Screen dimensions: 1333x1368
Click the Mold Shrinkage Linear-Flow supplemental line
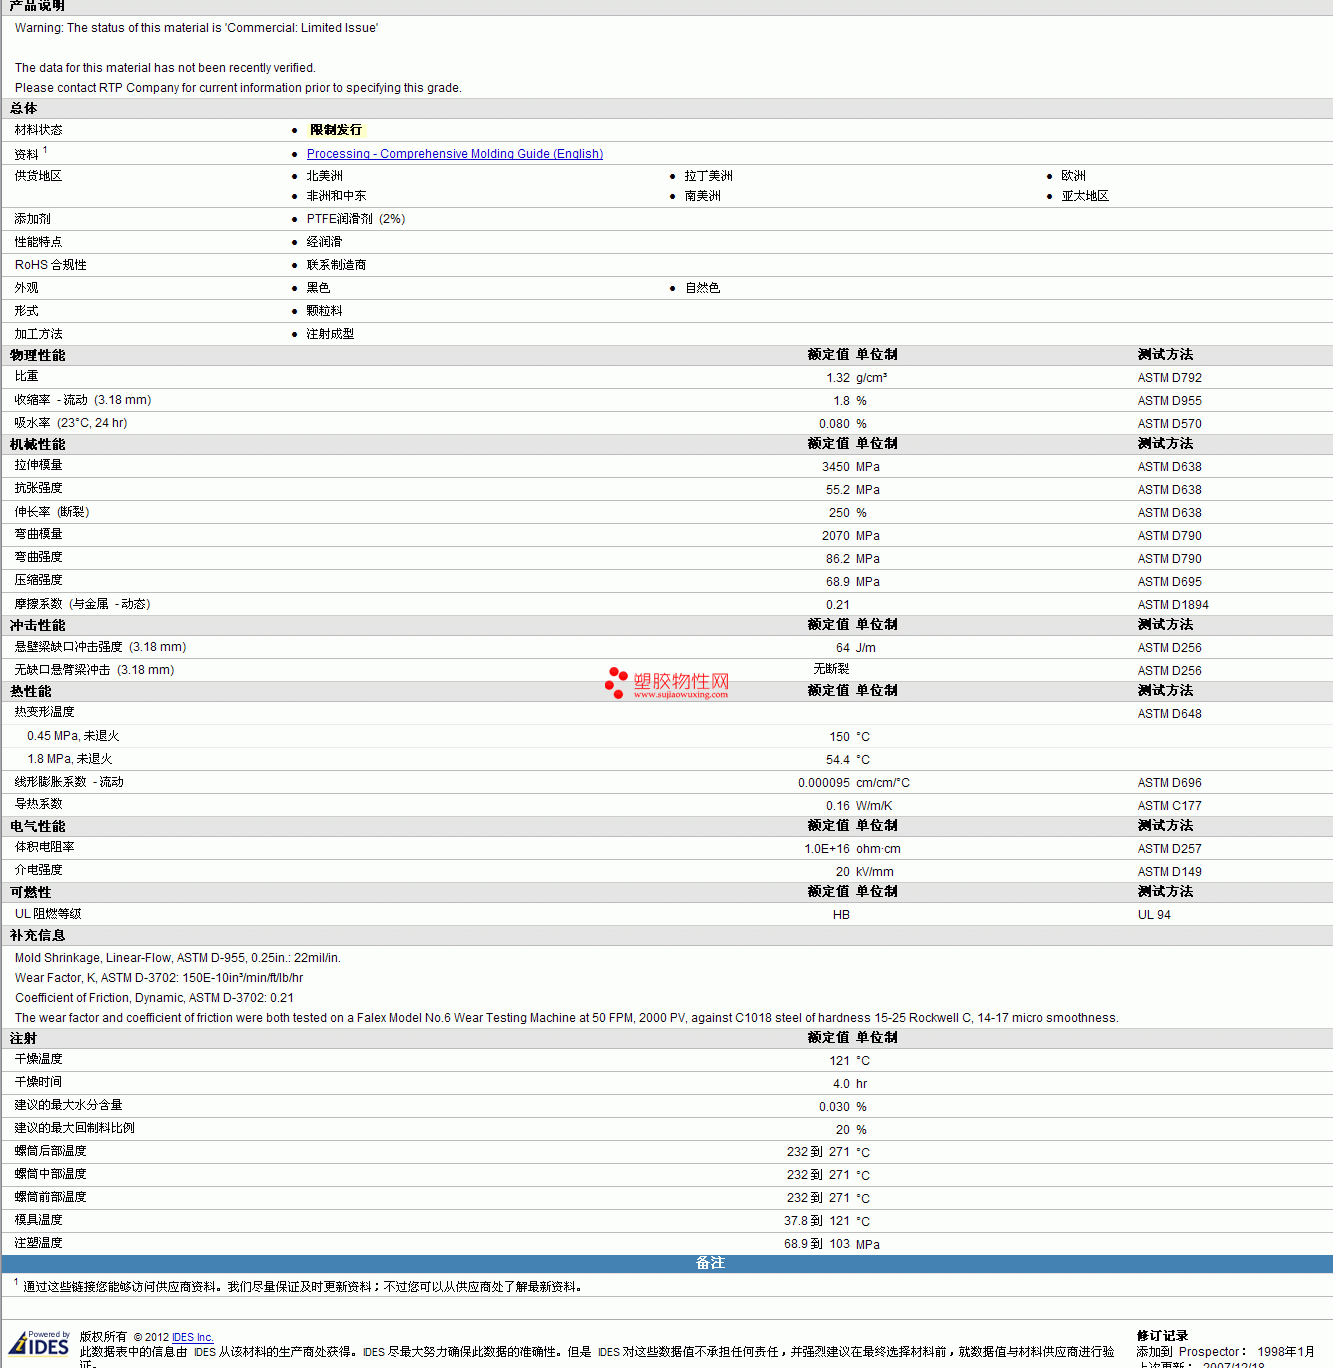click(178, 958)
